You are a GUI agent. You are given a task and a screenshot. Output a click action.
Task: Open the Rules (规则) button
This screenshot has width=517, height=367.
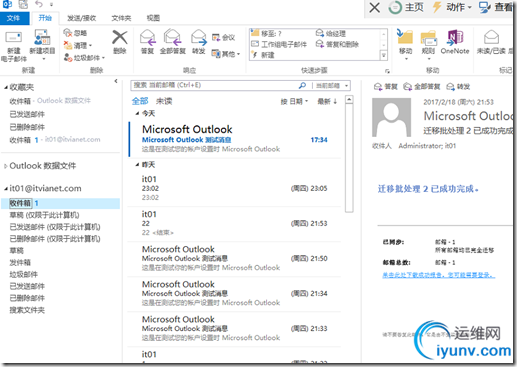coord(428,45)
